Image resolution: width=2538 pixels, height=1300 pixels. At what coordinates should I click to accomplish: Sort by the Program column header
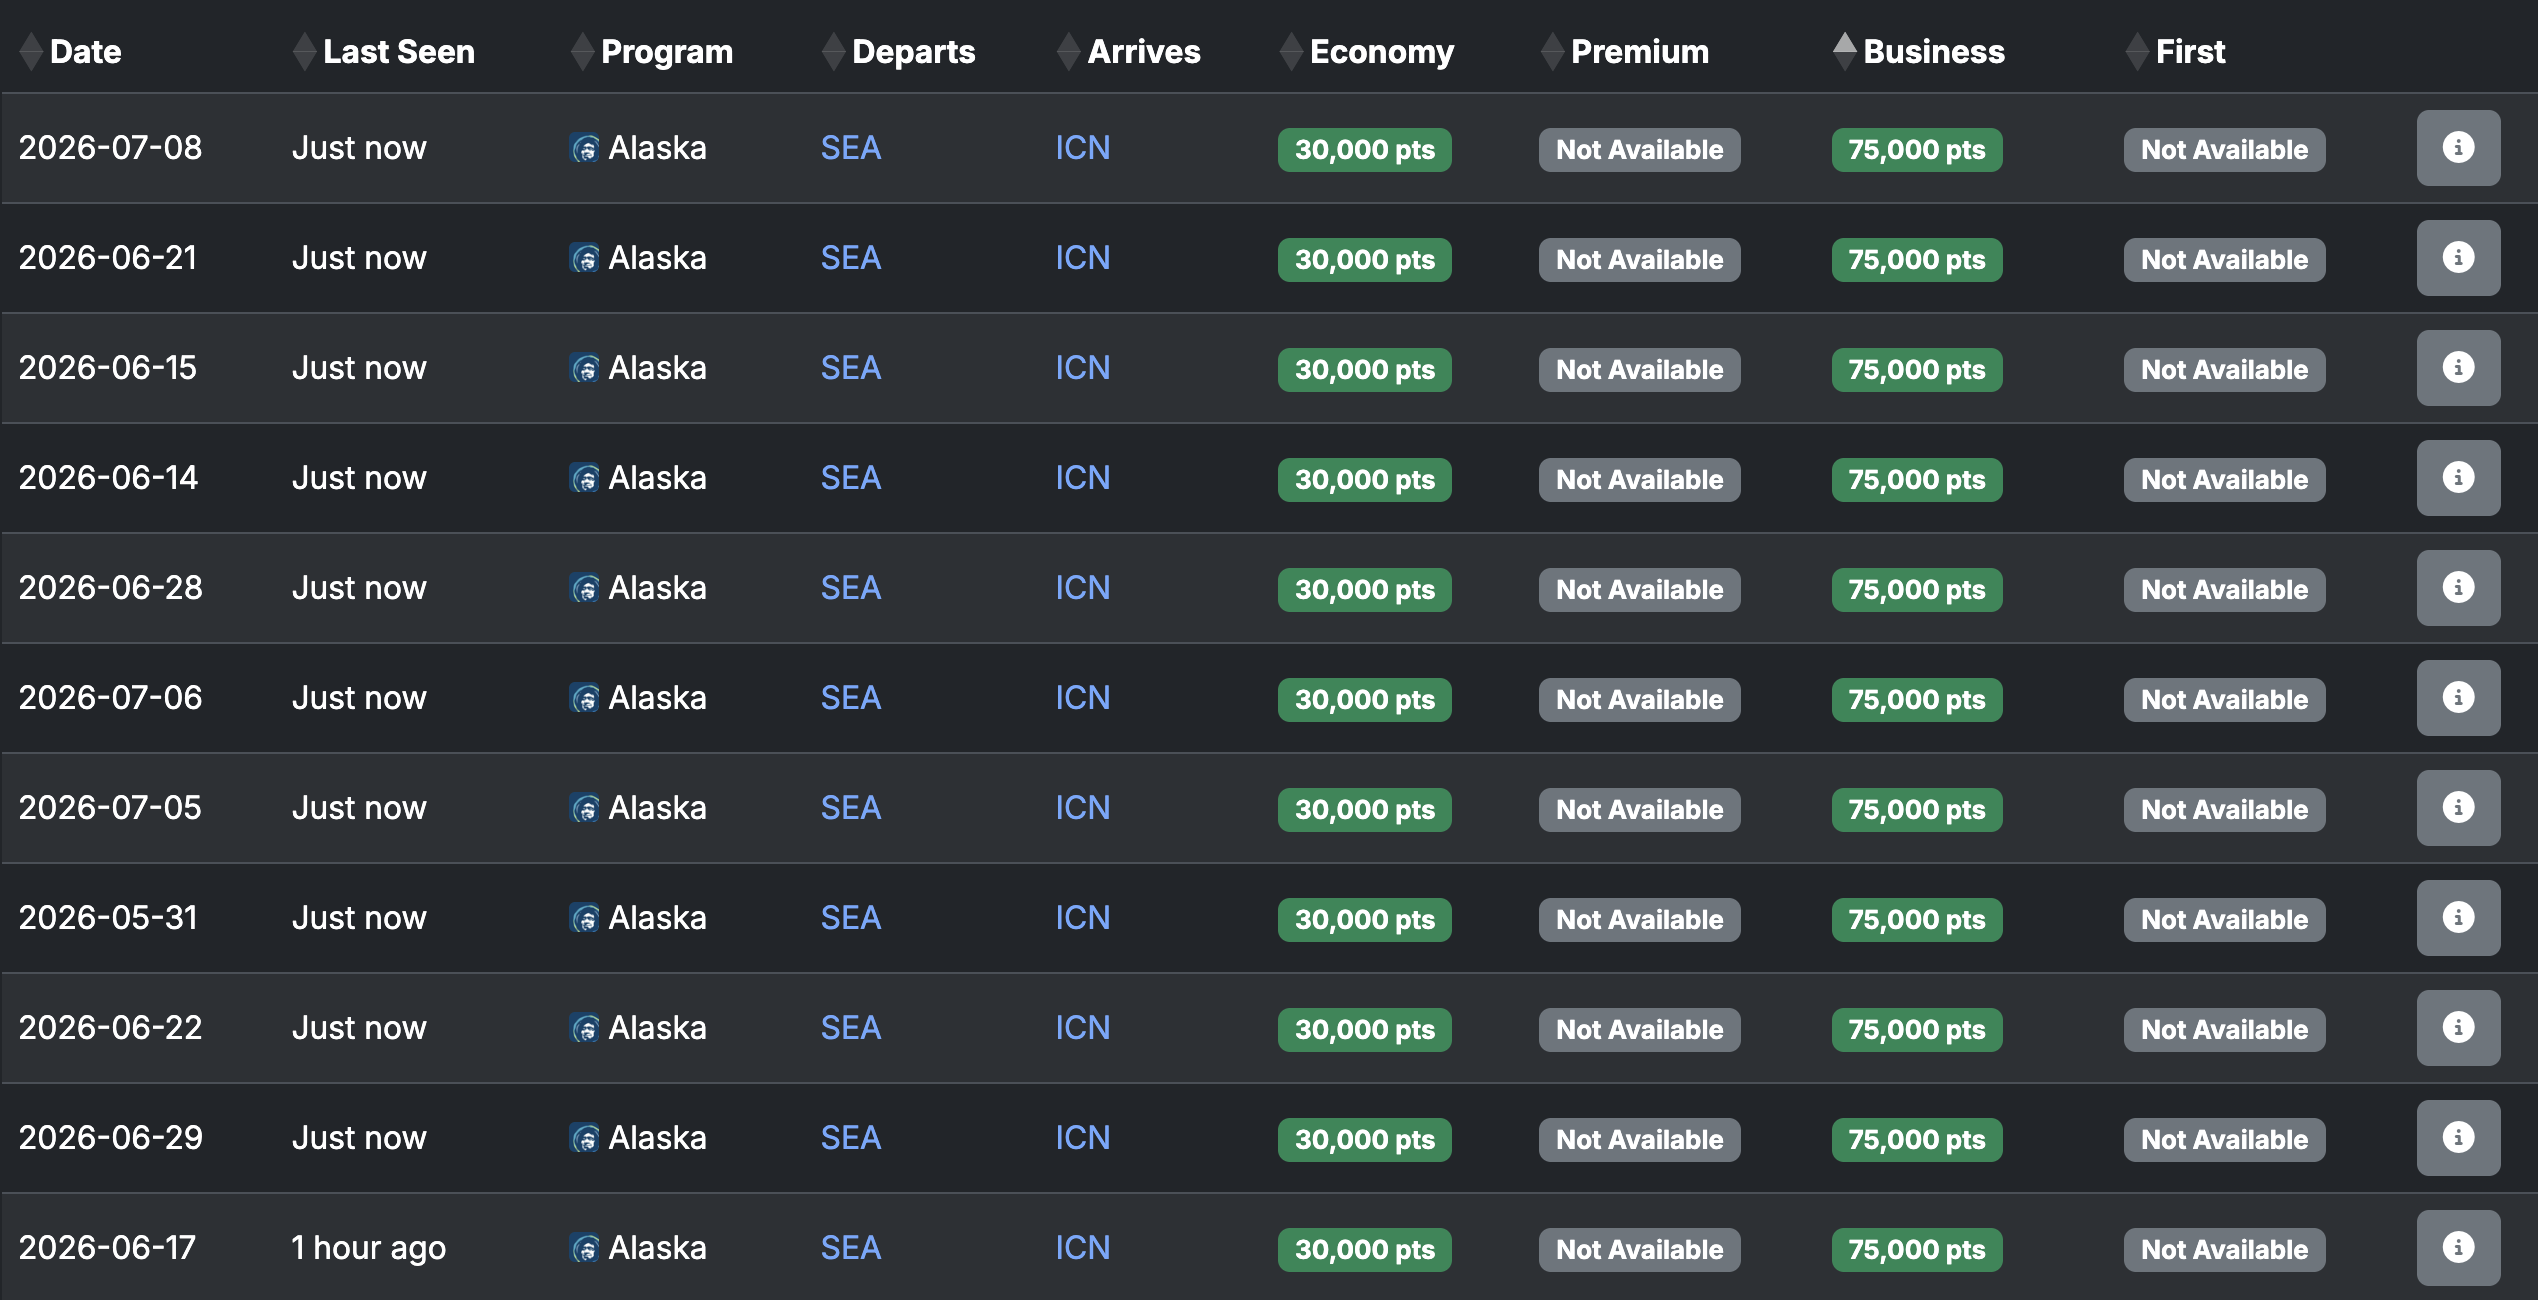pyautogui.click(x=666, y=52)
